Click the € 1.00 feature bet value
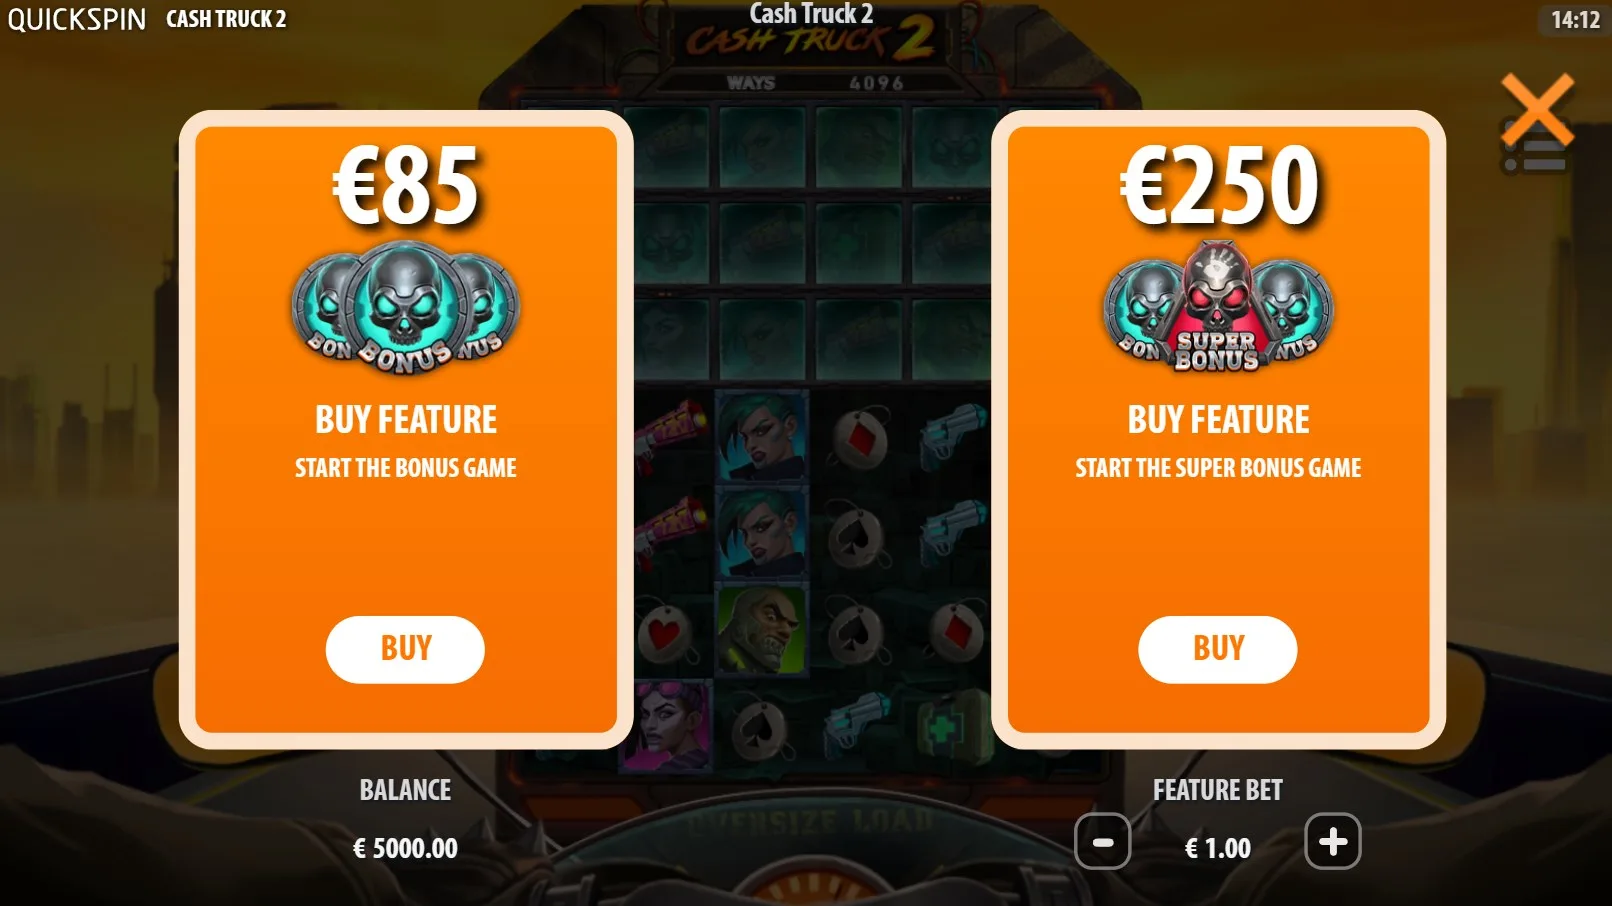 (x=1218, y=849)
